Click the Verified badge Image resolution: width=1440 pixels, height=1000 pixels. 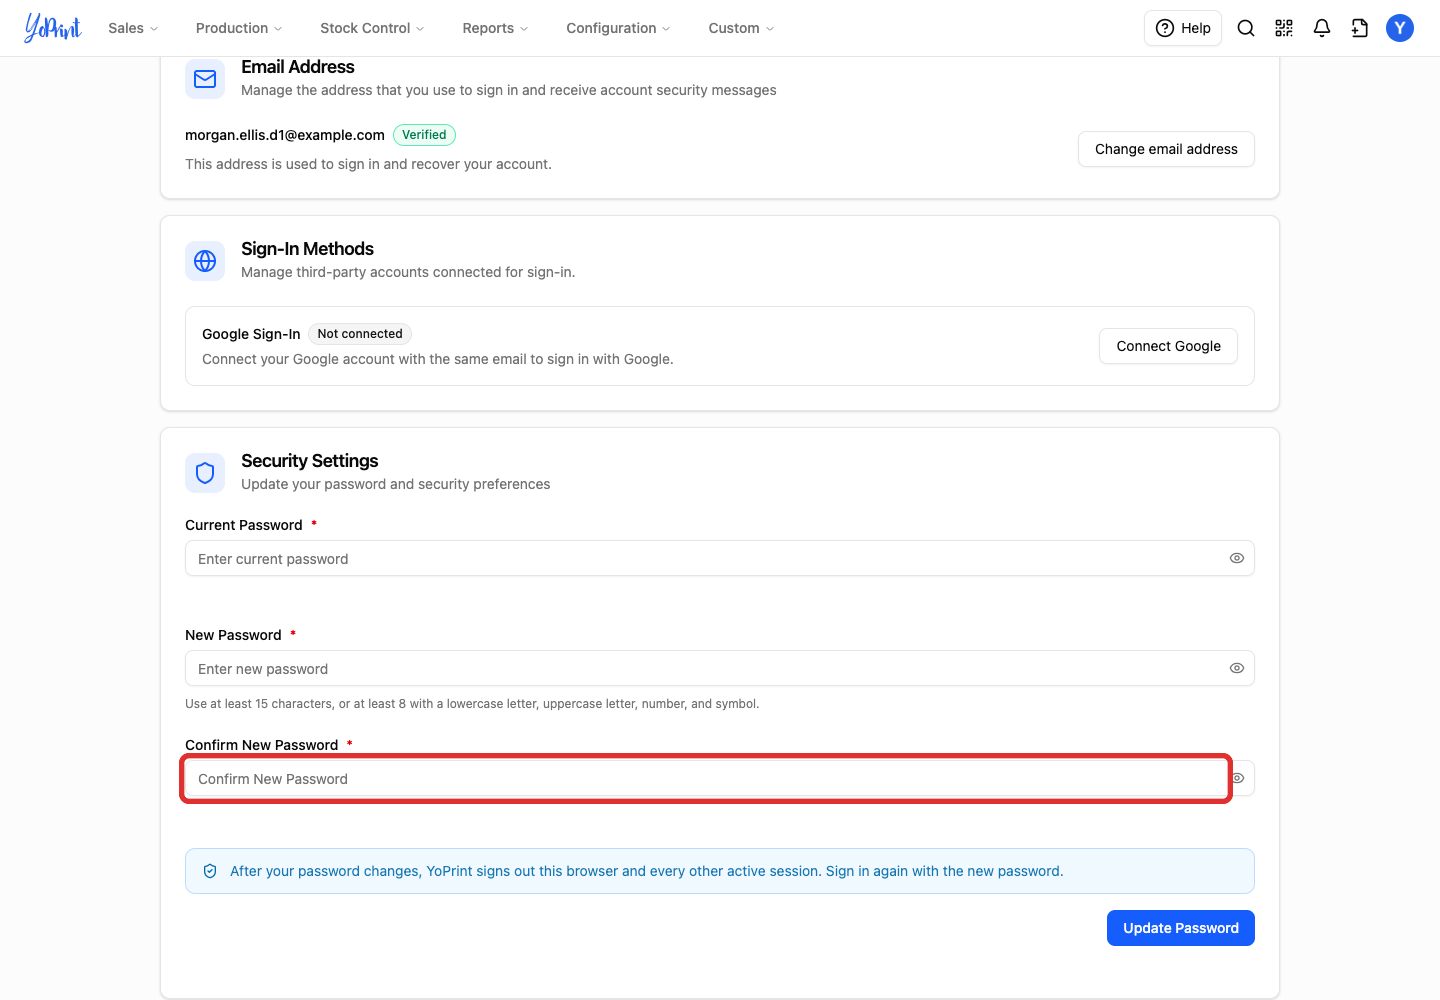(x=424, y=135)
